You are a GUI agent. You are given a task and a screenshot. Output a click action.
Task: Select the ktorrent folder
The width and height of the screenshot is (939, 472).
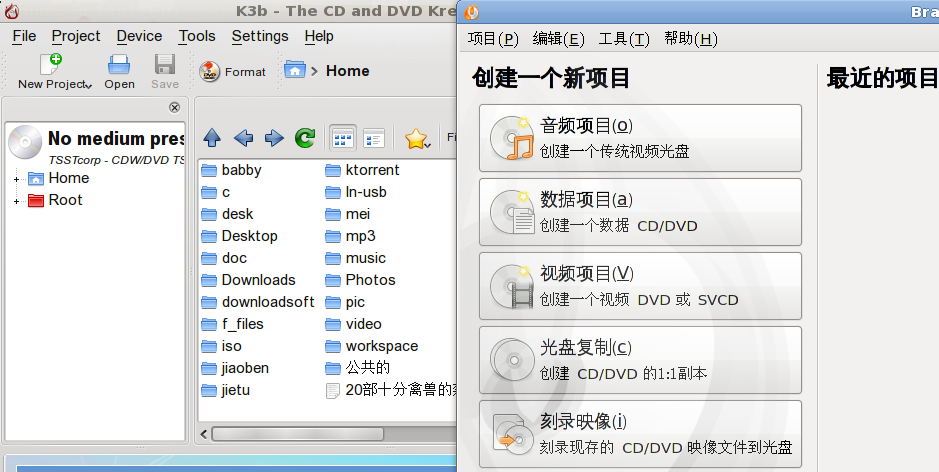click(x=362, y=170)
